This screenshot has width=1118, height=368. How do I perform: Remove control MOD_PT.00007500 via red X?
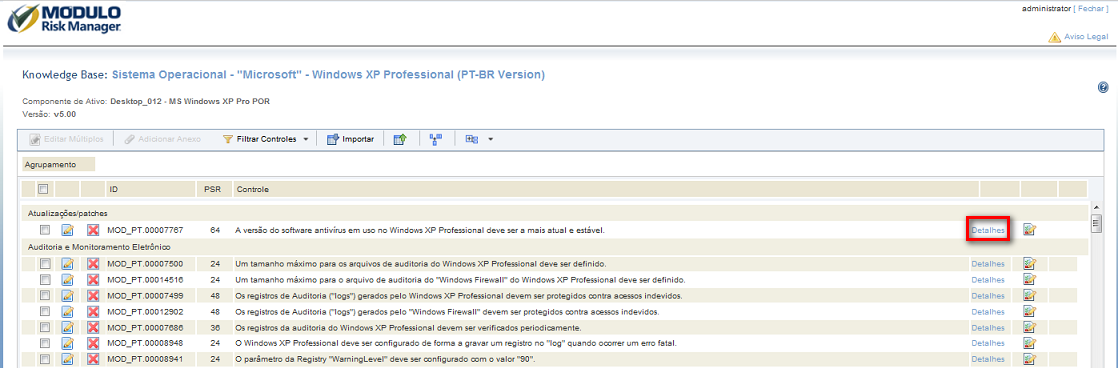(x=93, y=264)
